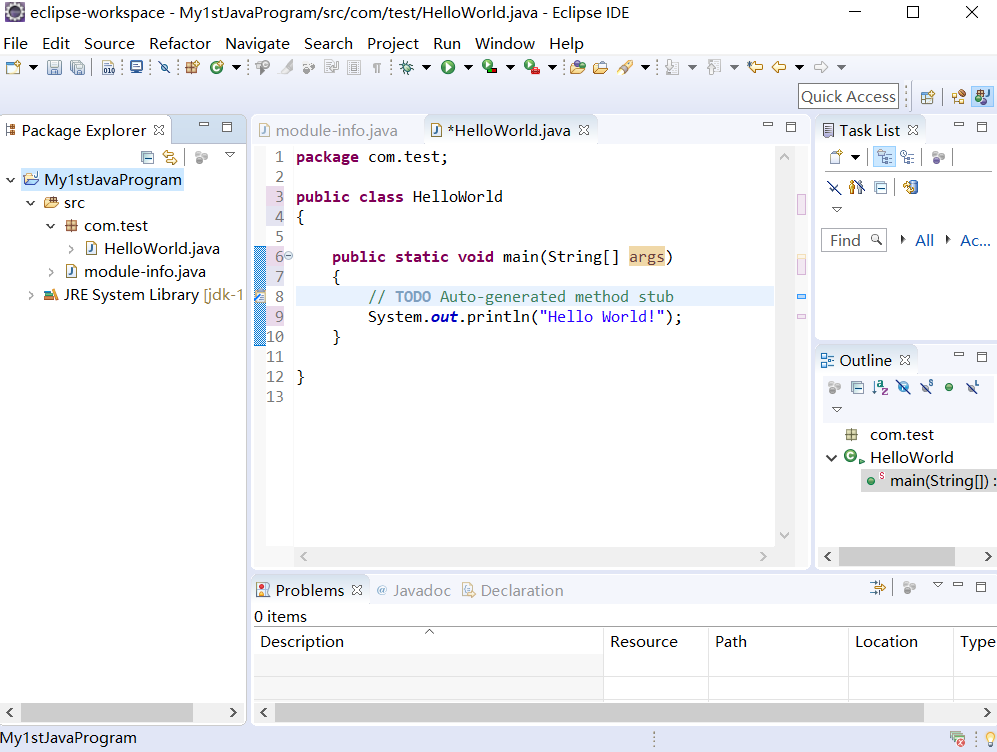Toggle Link with Editor in Package Explorer
Image resolution: width=997 pixels, height=752 pixels.
170,157
